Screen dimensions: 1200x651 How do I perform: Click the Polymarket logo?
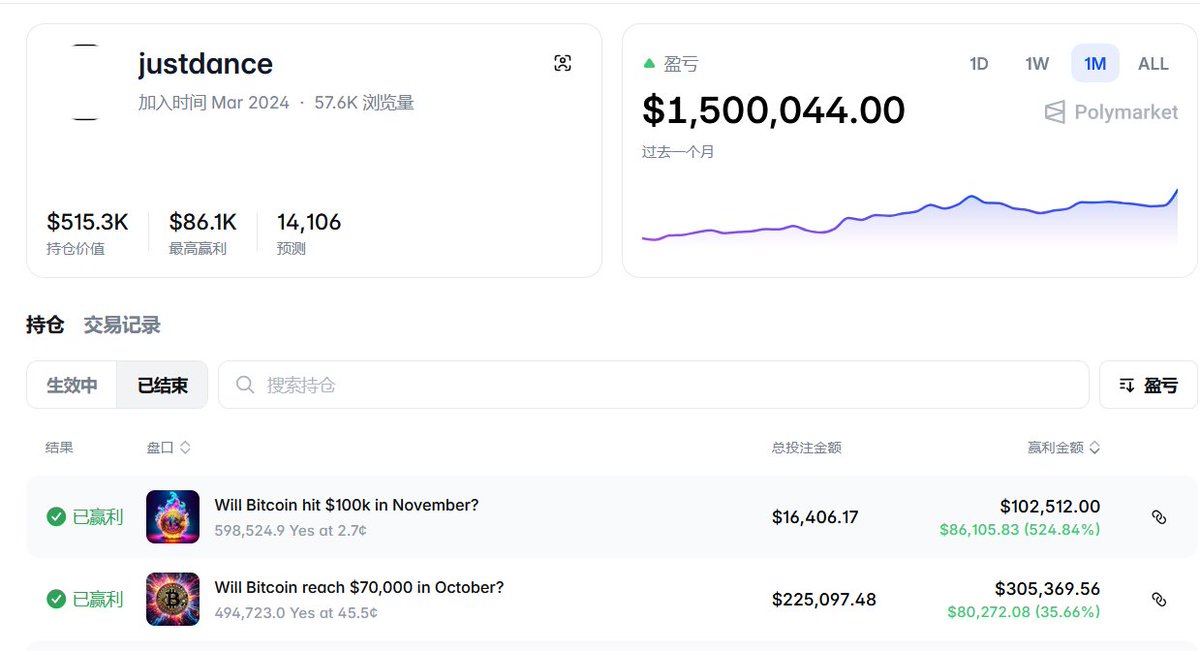(1110, 112)
